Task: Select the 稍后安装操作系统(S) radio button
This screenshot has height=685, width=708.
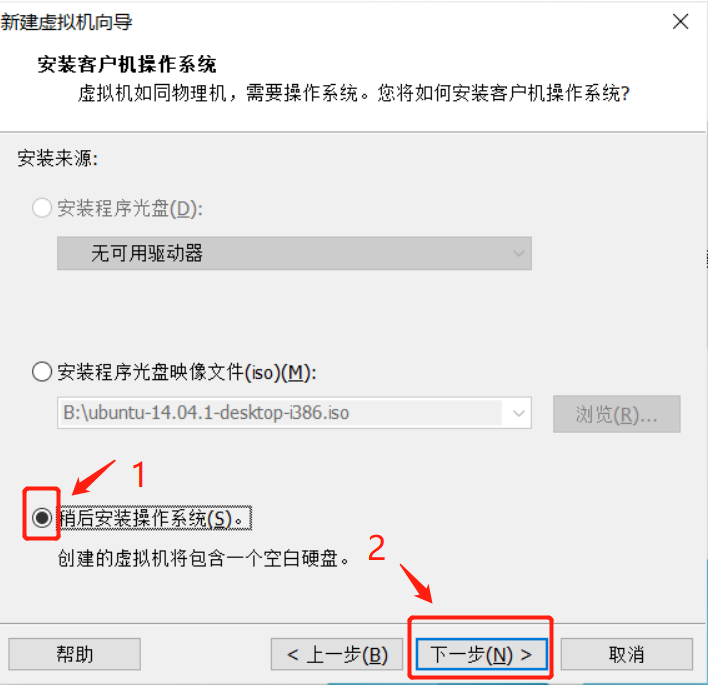Action: (42, 517)
